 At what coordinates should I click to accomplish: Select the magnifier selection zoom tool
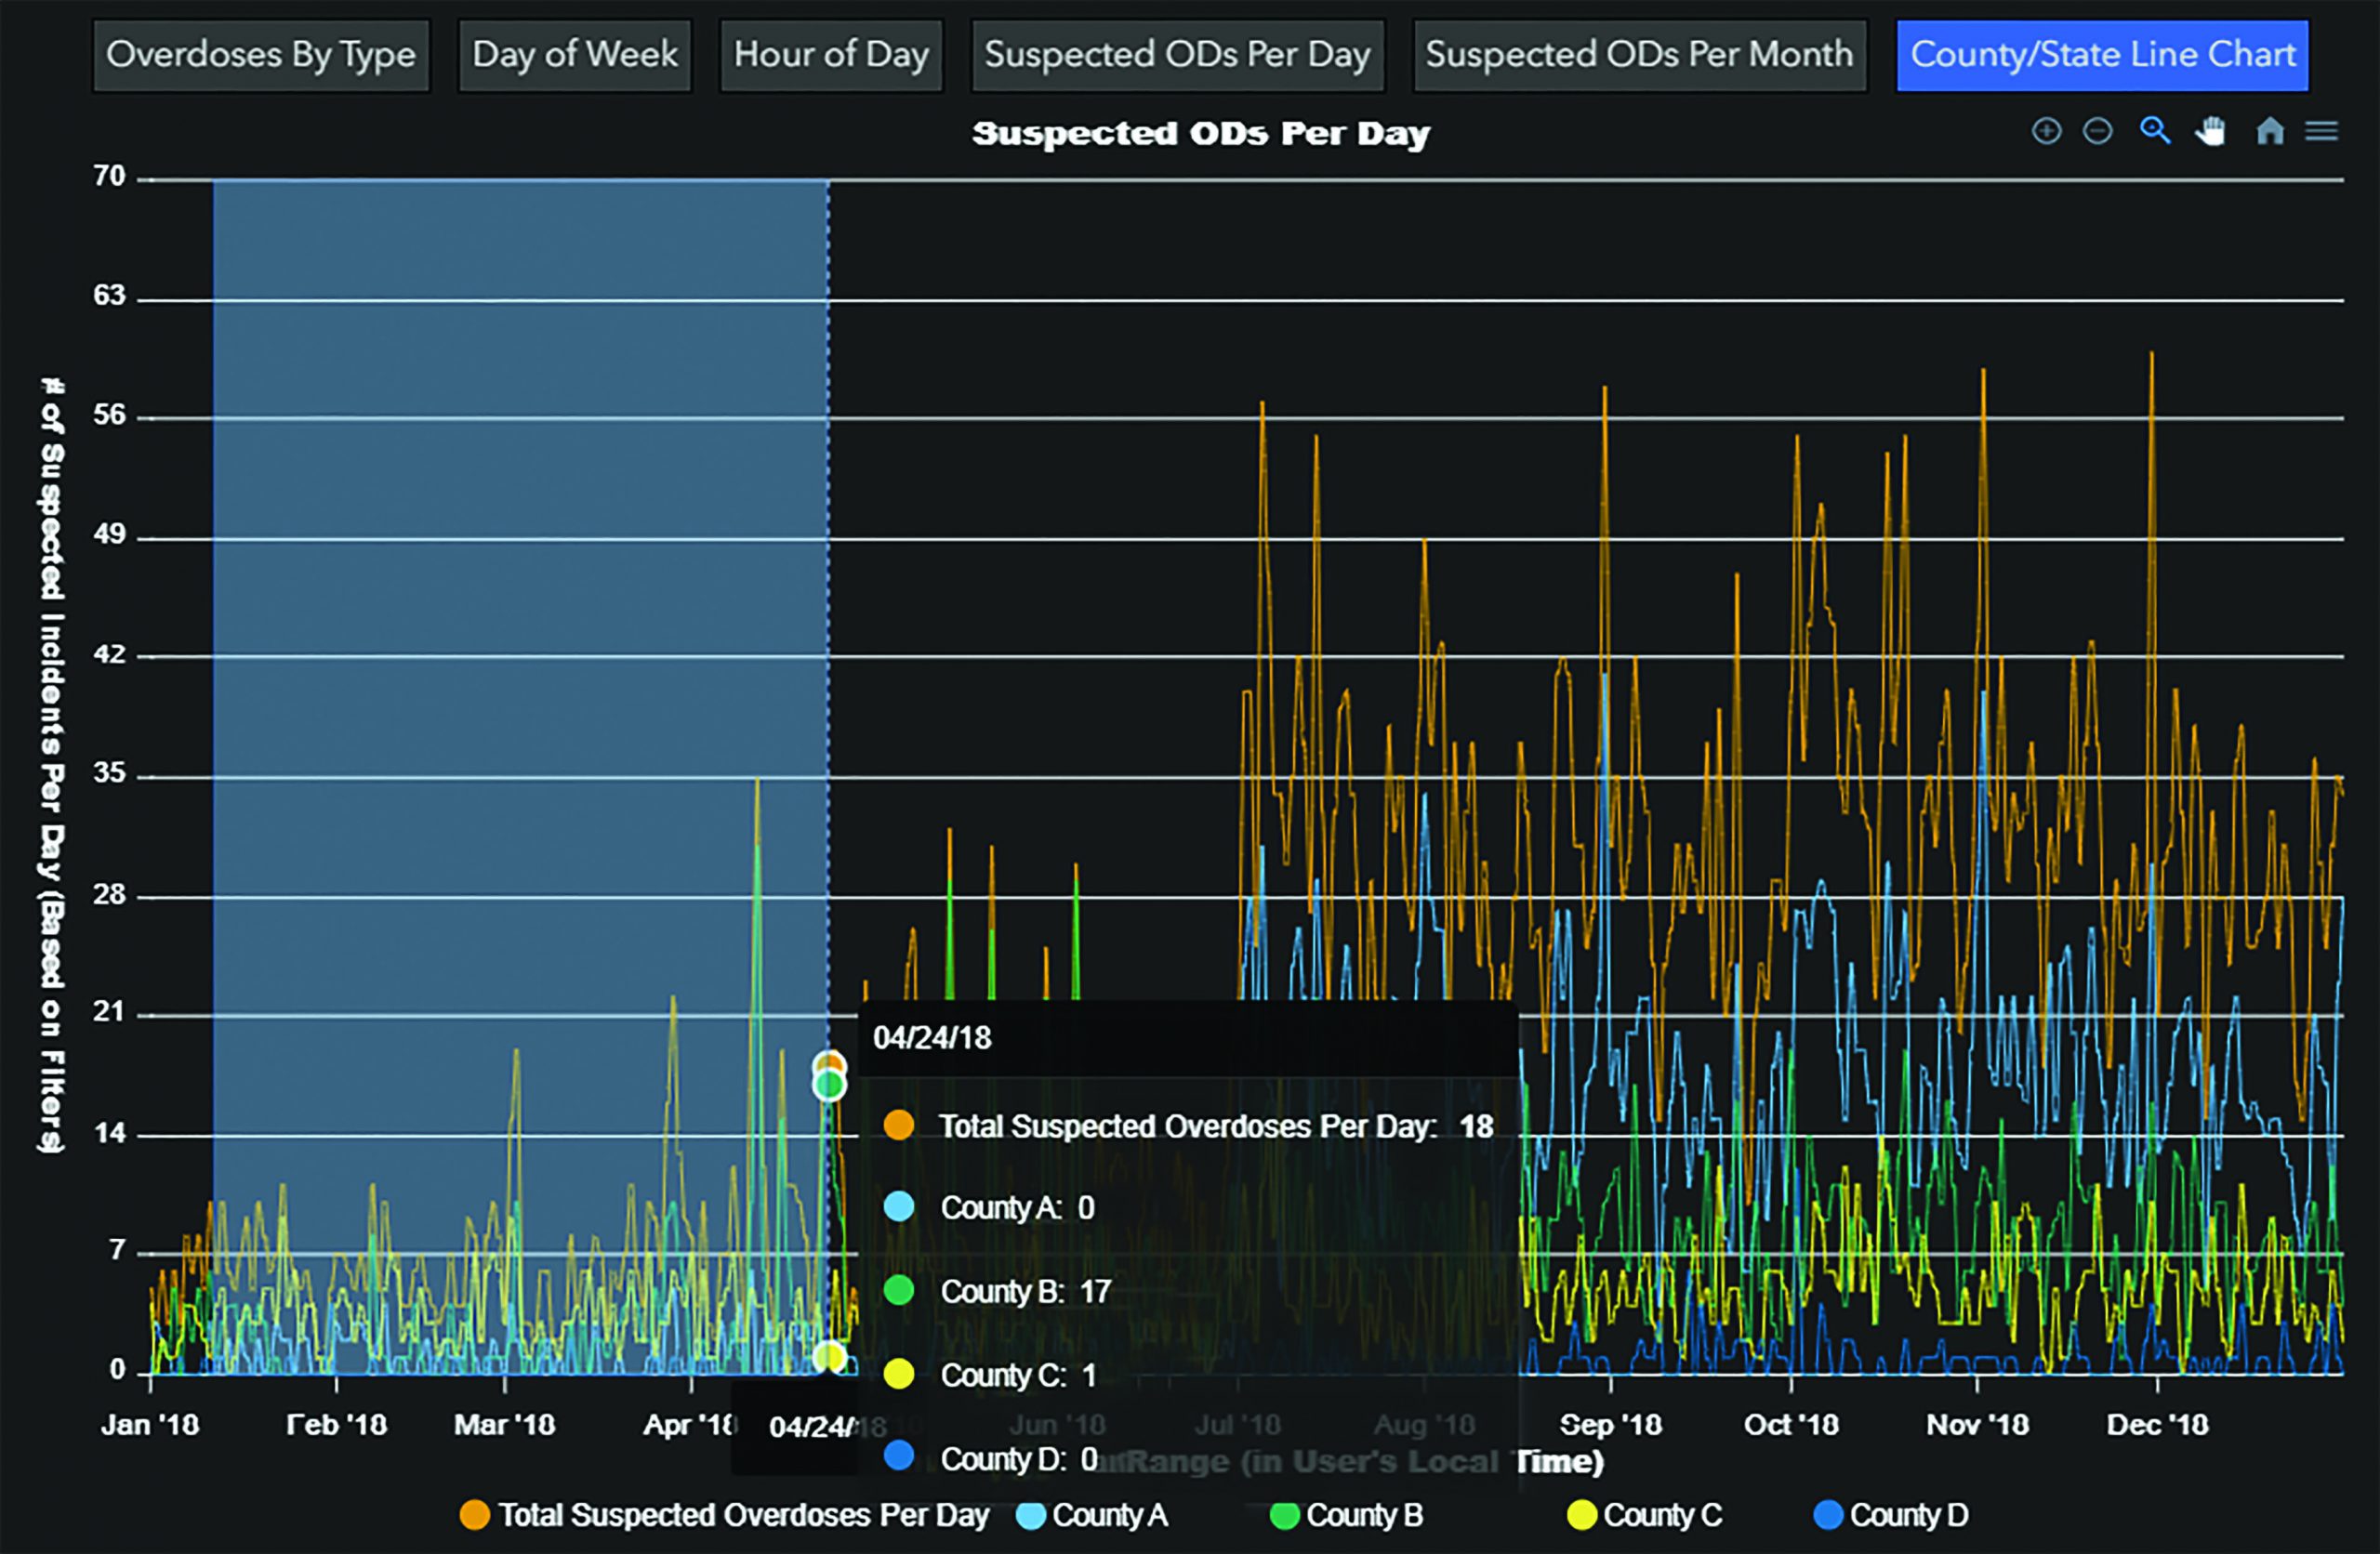click(x=2154, y=131)
